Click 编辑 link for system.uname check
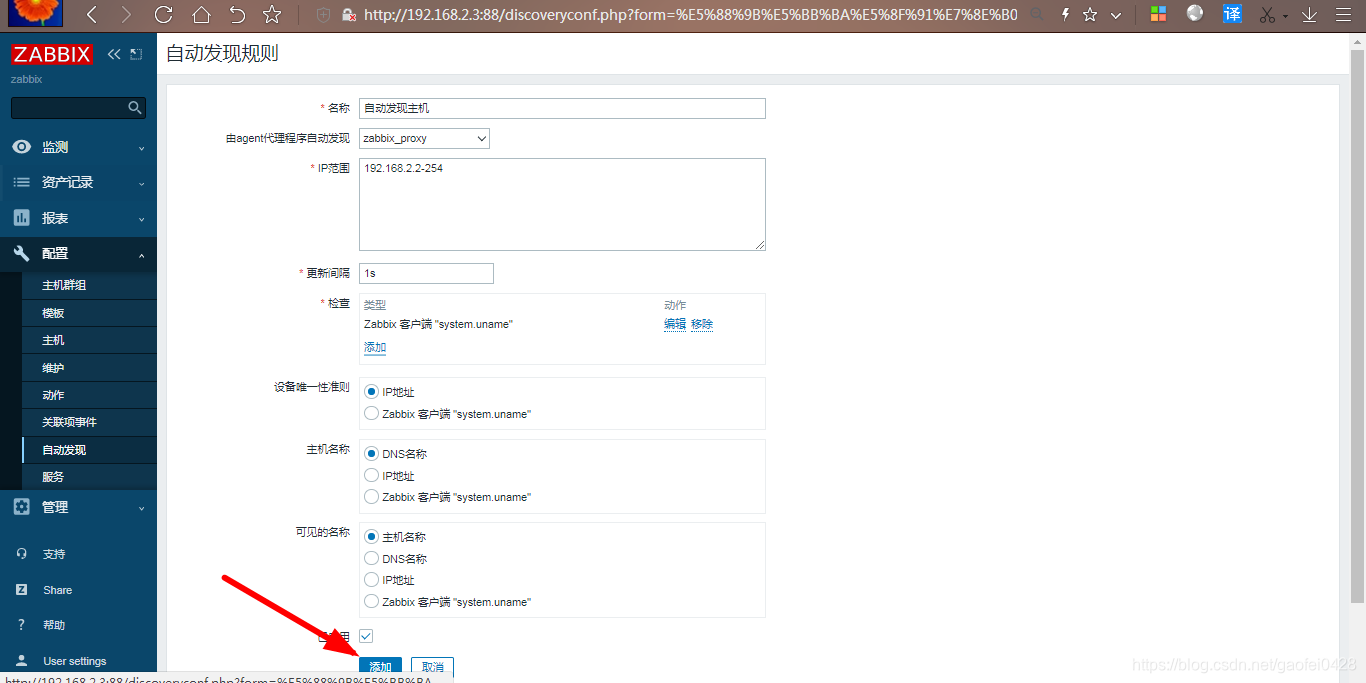The image size is (1366, 683). point(675,324)
